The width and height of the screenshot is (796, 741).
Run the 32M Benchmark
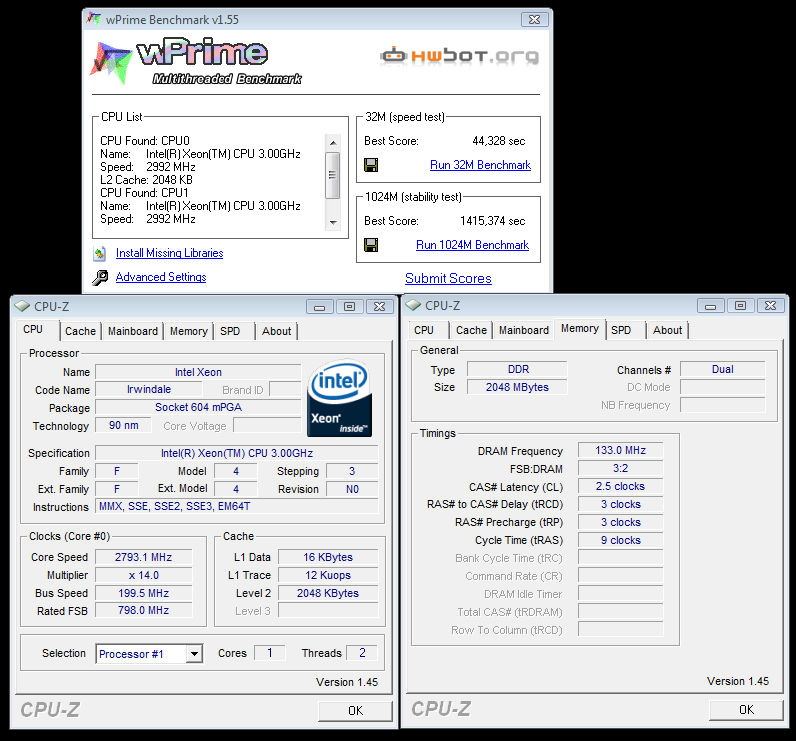[480, 165]
